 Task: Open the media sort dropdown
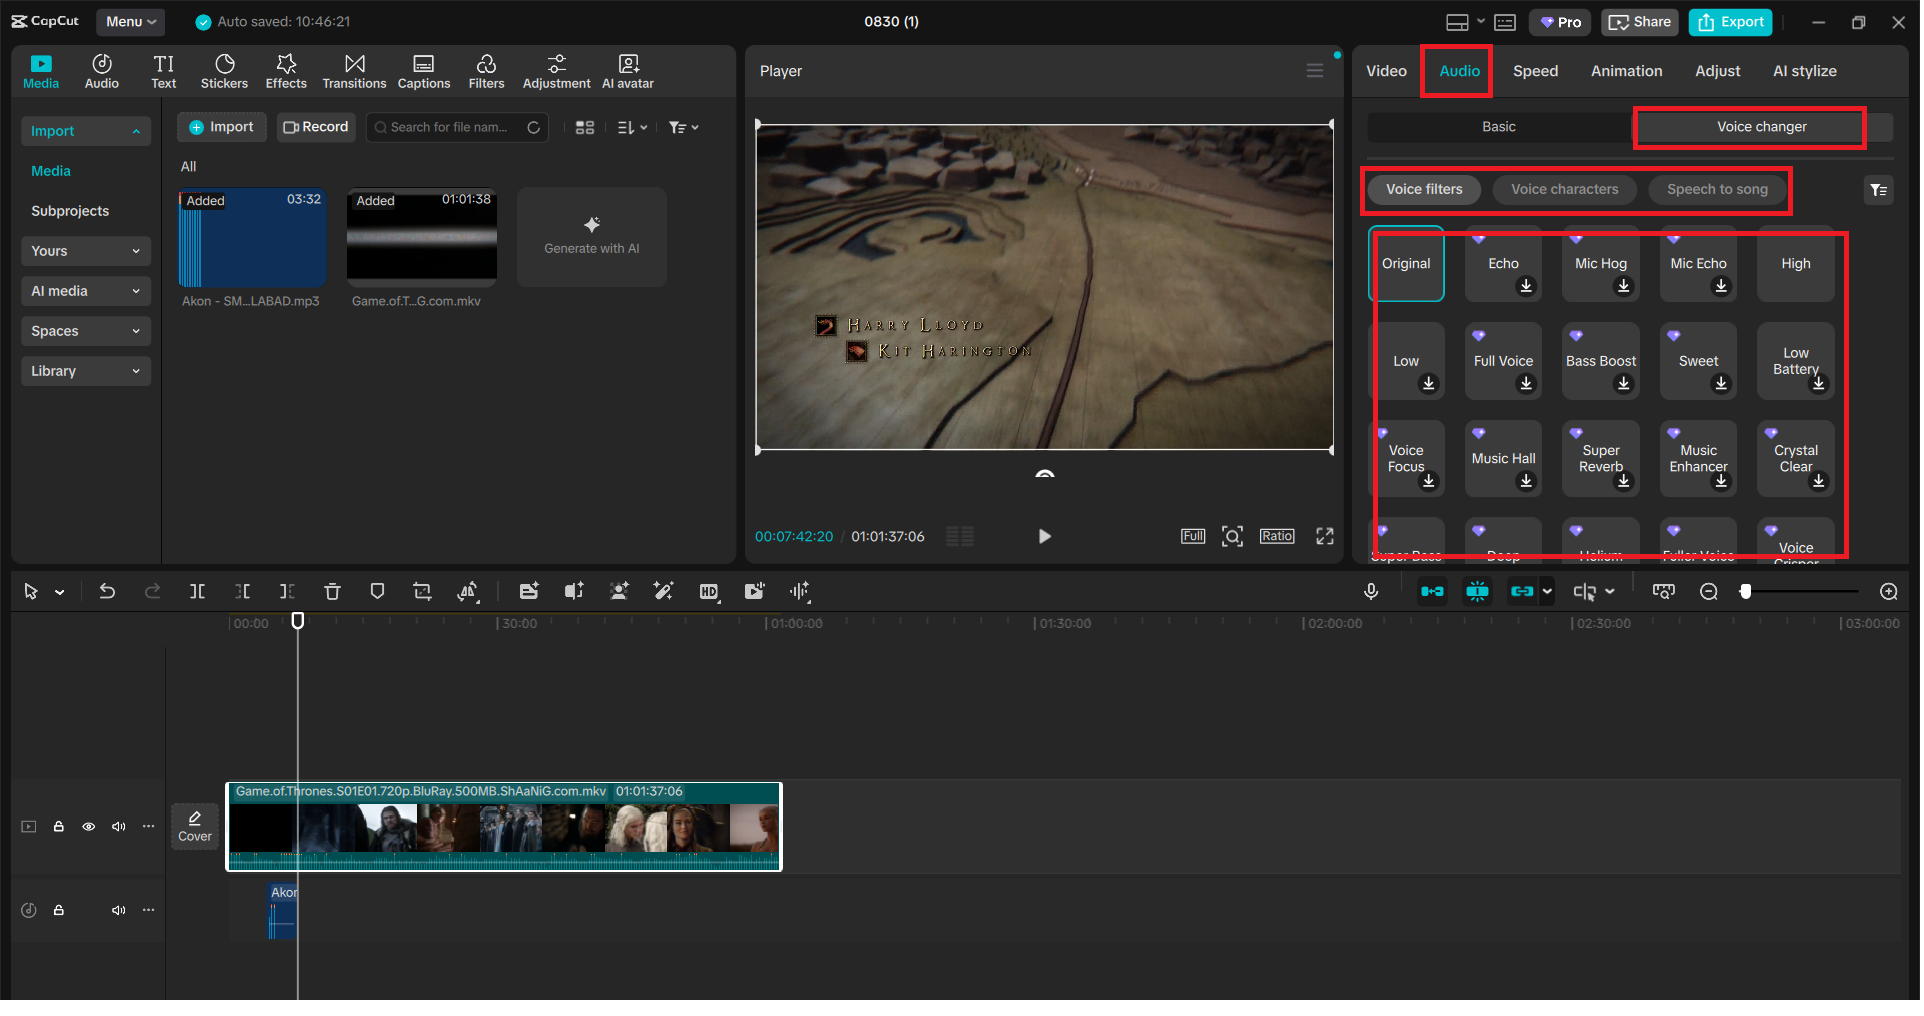click(x=632, y=128)
